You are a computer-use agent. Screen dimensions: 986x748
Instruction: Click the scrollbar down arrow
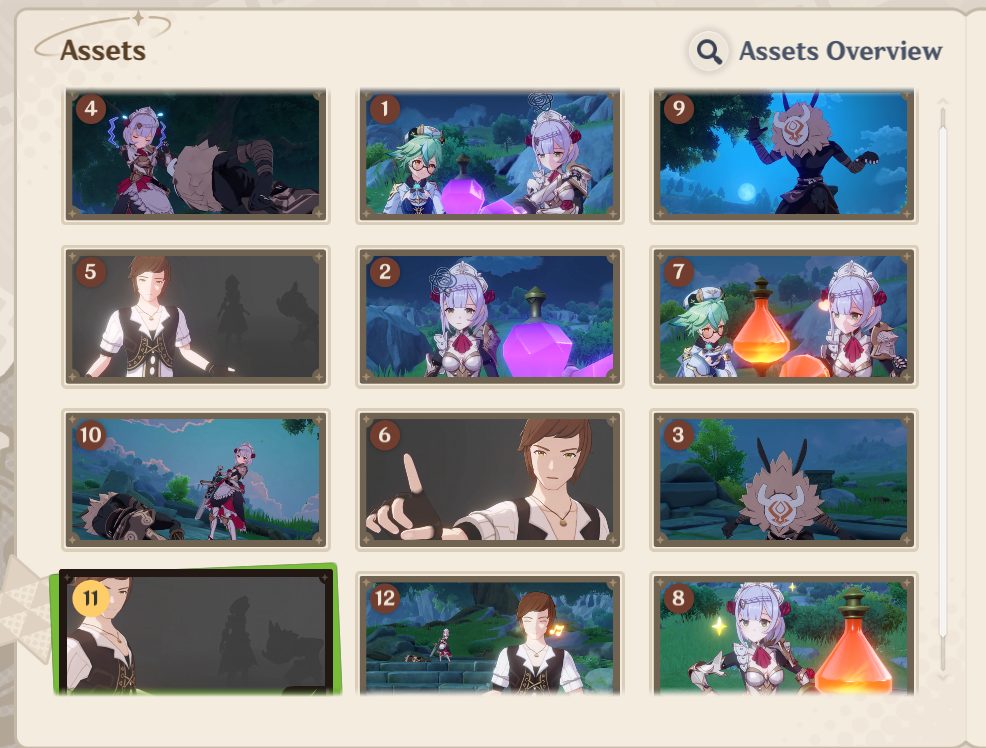tap(943, 677)
